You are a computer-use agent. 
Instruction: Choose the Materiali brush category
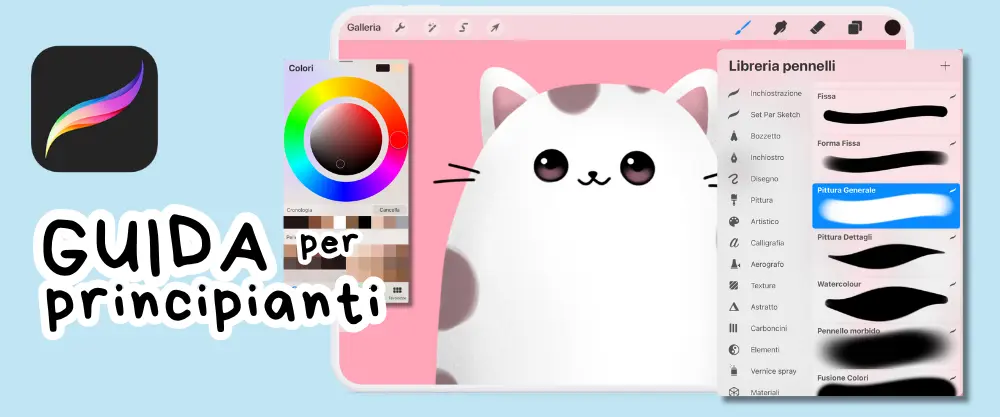[754, 392]
